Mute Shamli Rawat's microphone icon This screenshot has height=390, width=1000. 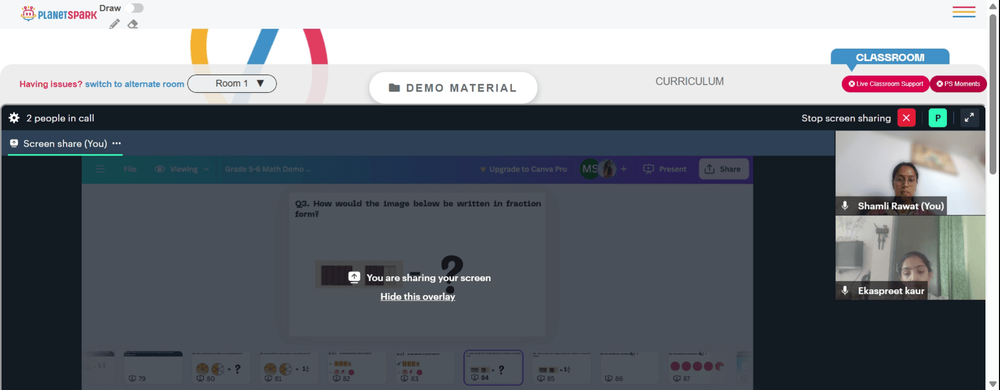[x=845, y=206]
